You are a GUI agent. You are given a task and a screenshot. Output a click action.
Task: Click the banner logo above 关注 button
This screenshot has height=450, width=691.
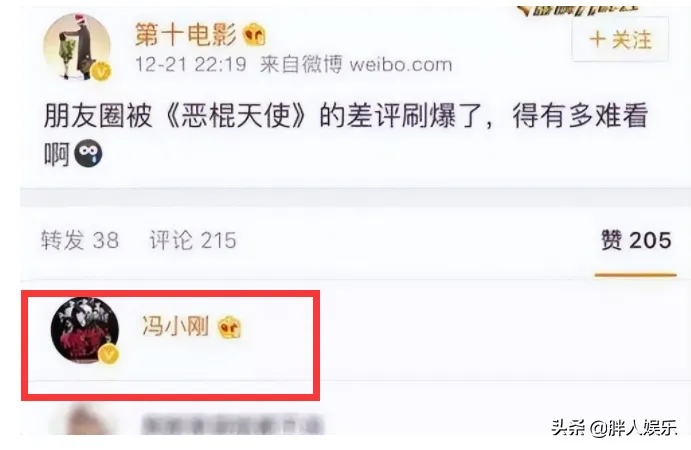pos(577,10)
